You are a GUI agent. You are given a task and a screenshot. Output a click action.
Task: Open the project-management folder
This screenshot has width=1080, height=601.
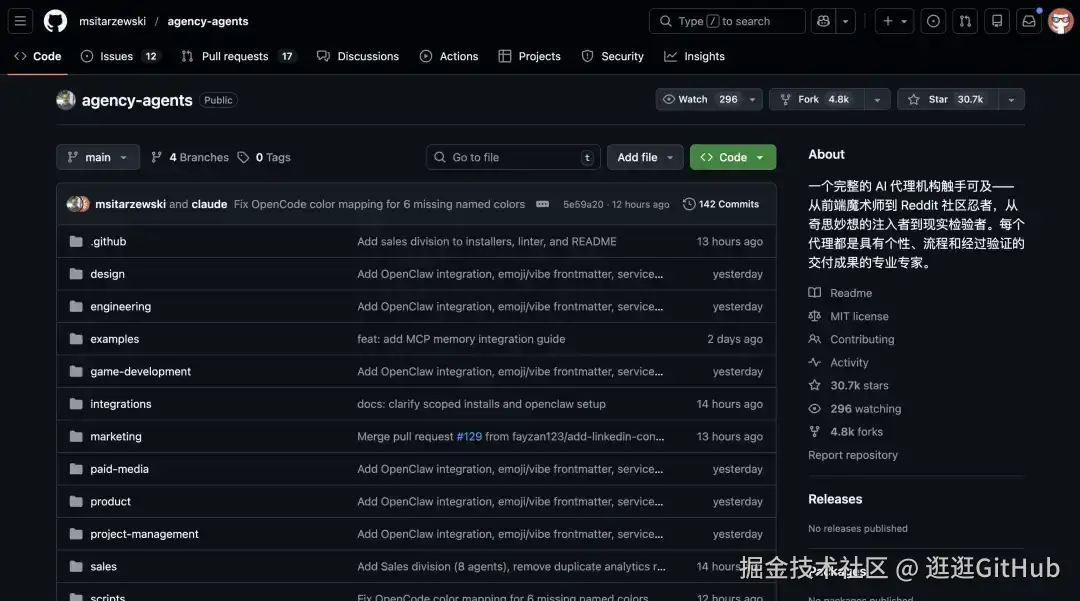pos(144,534)
